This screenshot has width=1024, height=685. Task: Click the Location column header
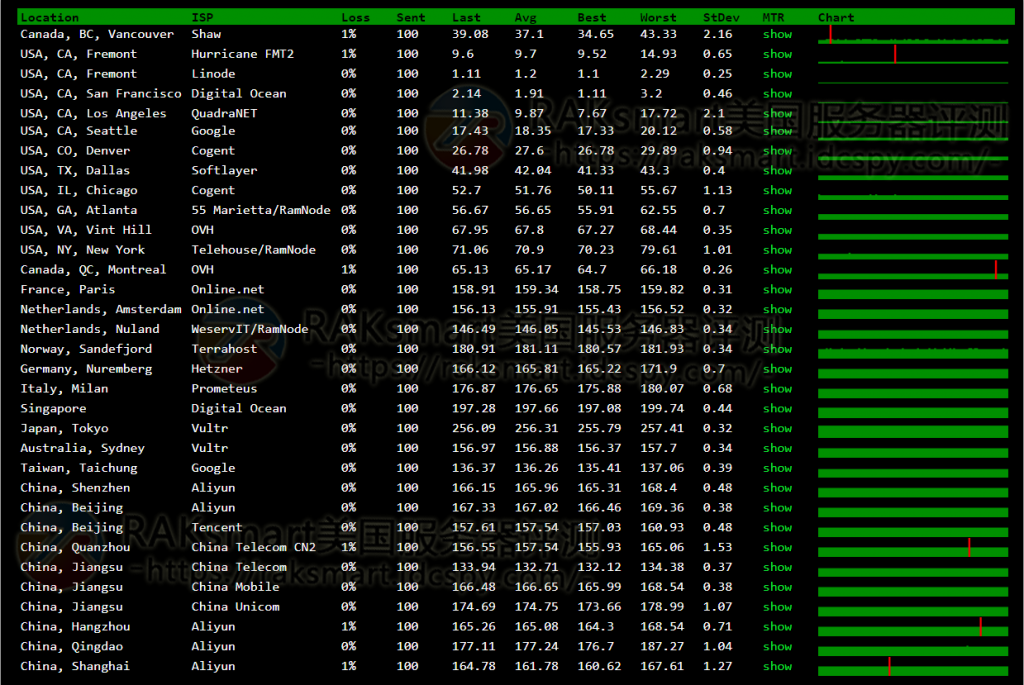(49, 18)
